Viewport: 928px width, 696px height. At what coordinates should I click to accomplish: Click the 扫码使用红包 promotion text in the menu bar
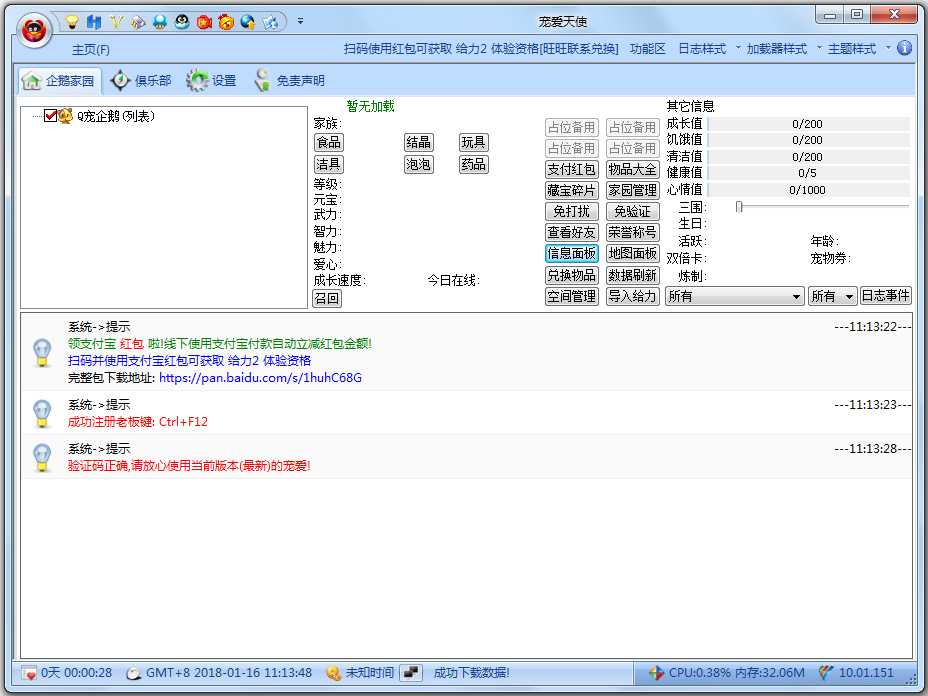click(x=481, y=49)
